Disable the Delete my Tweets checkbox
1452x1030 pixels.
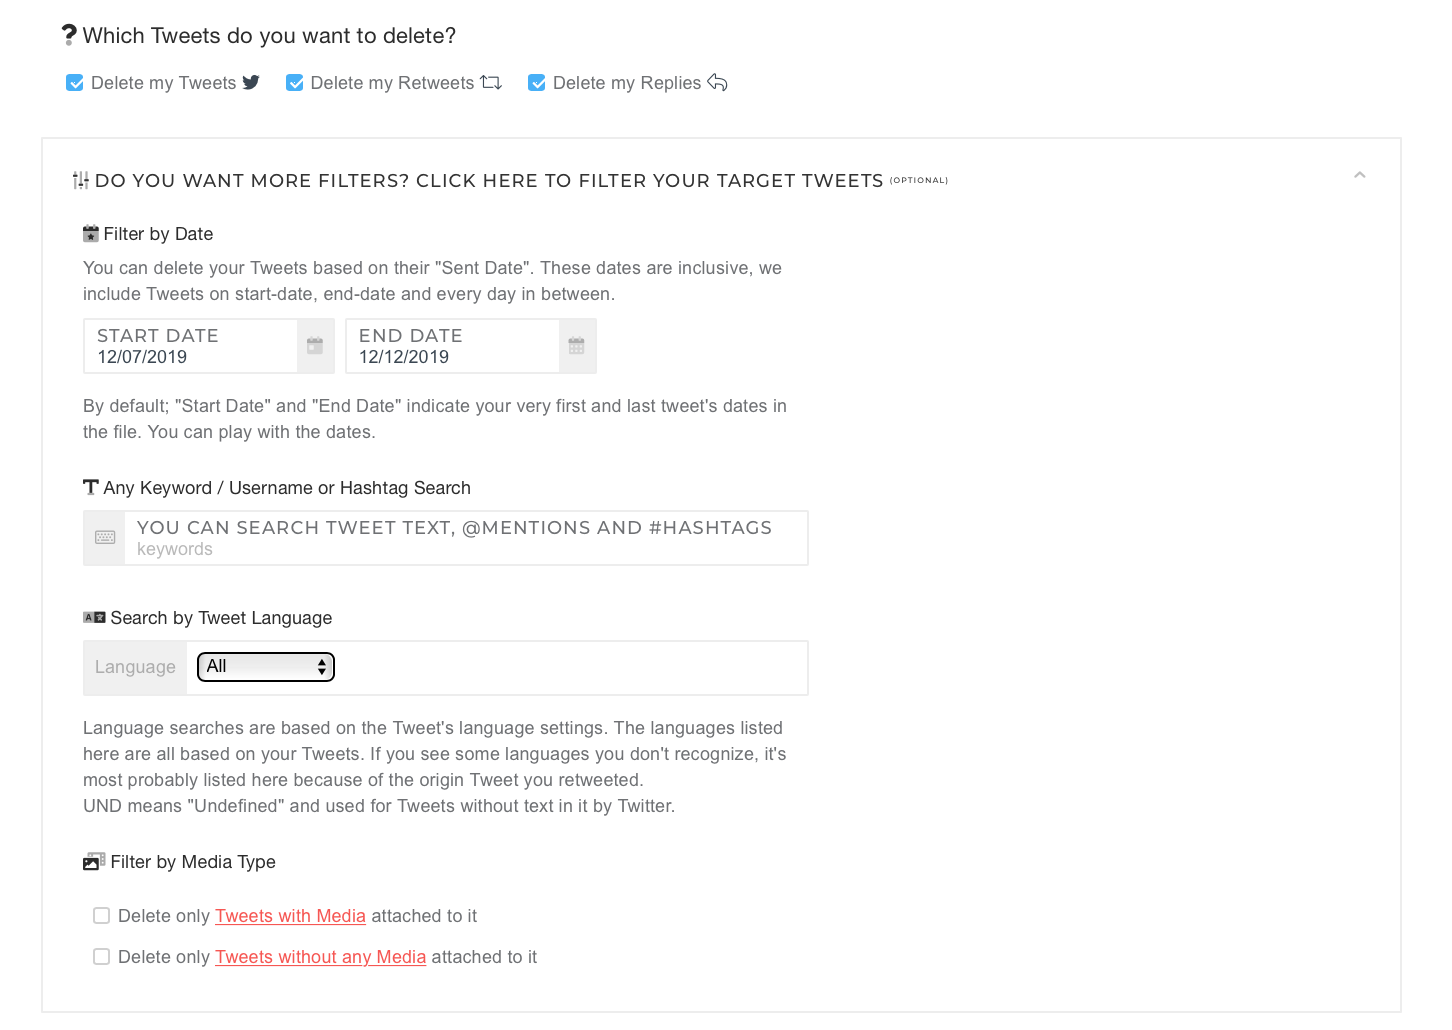75,82
